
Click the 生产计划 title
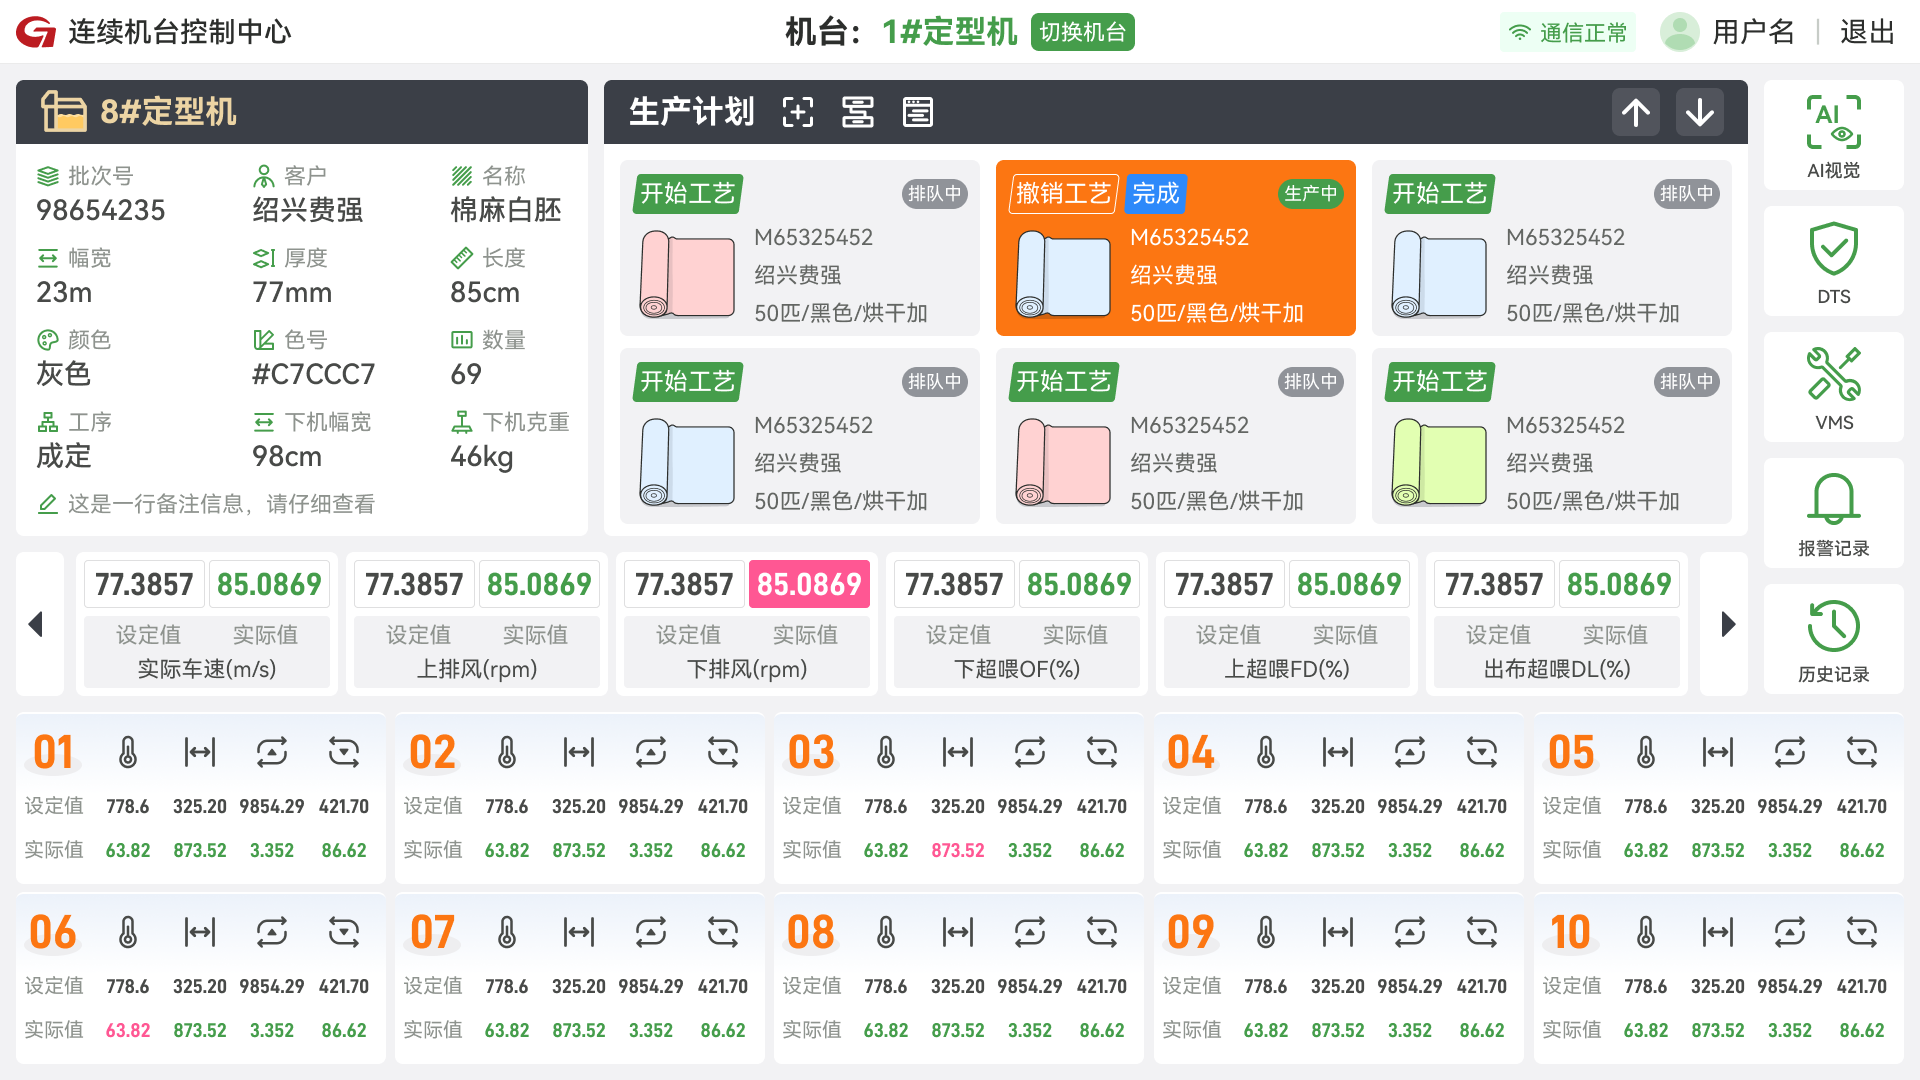point(691,112)
